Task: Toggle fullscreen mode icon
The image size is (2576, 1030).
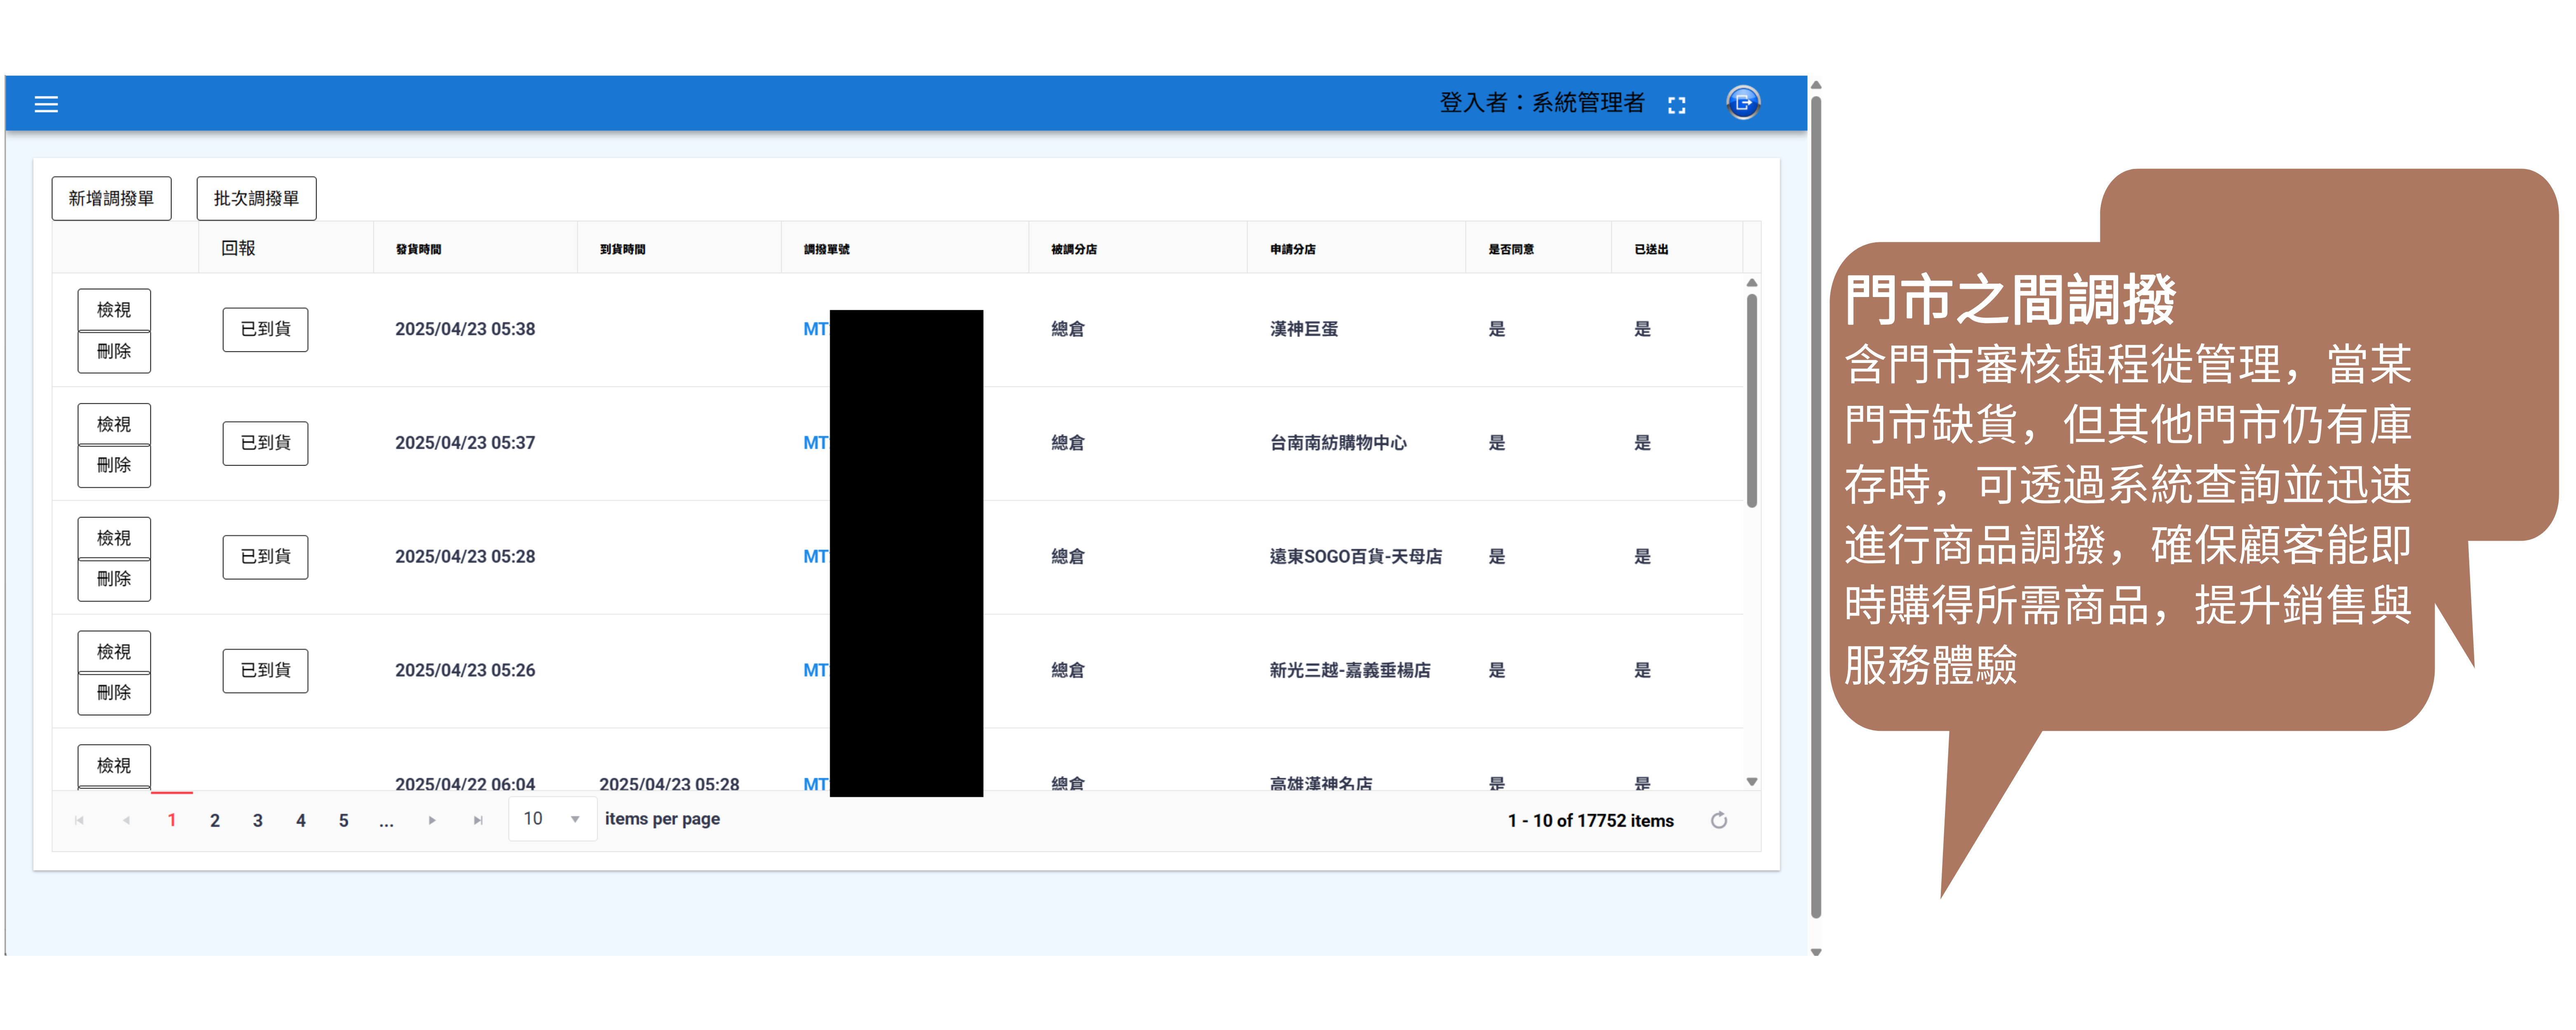Action: click(1677, 105)
